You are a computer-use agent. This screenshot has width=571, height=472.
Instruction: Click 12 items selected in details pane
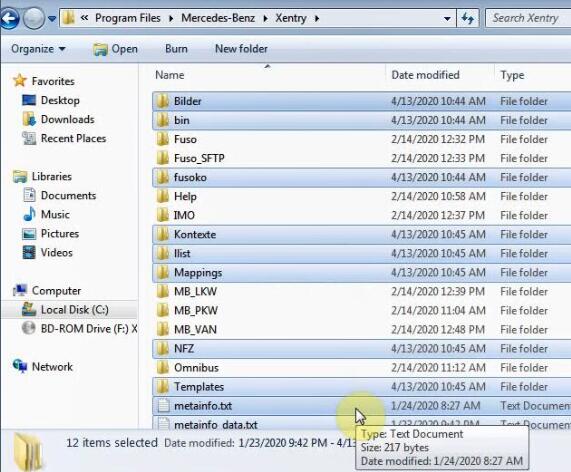112,442
